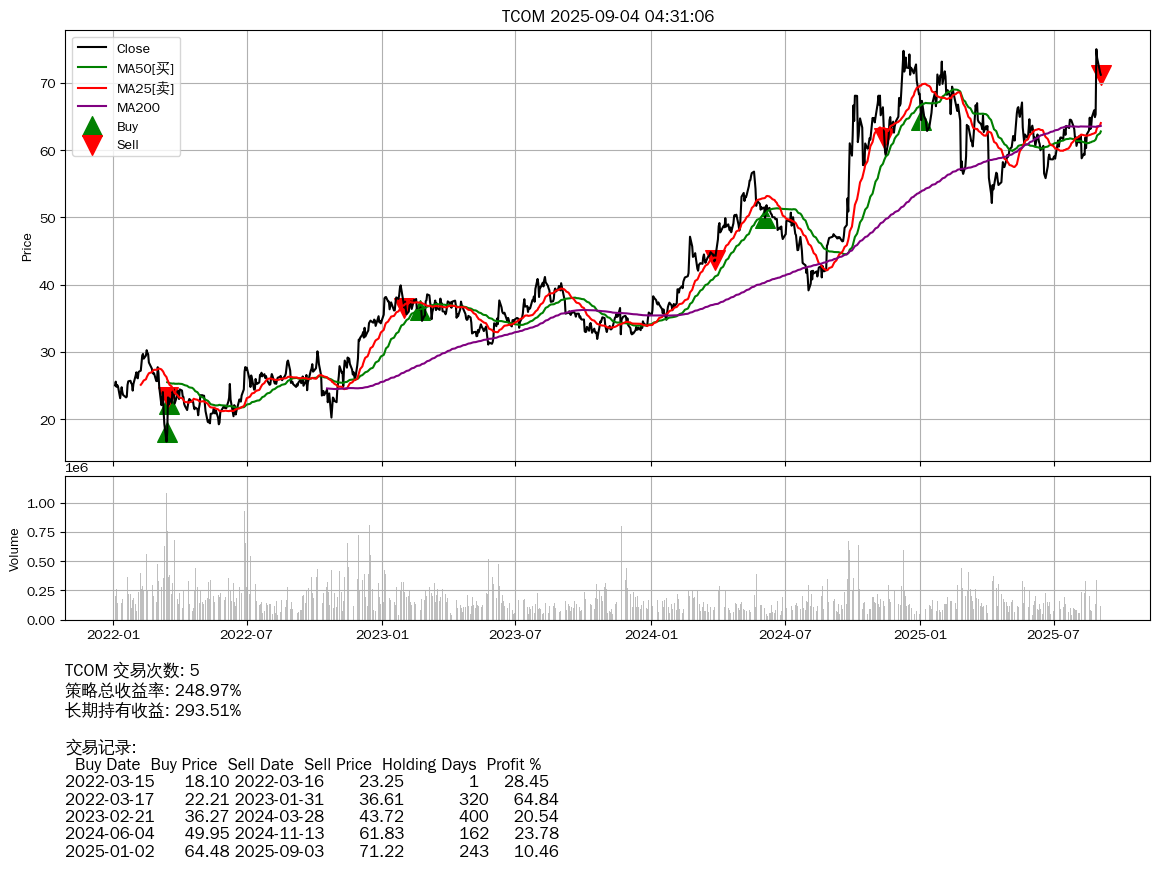The image size is (1160, 869).
Task: Select the MA25[卖] legend entry
Action: (x=144, y=88)
